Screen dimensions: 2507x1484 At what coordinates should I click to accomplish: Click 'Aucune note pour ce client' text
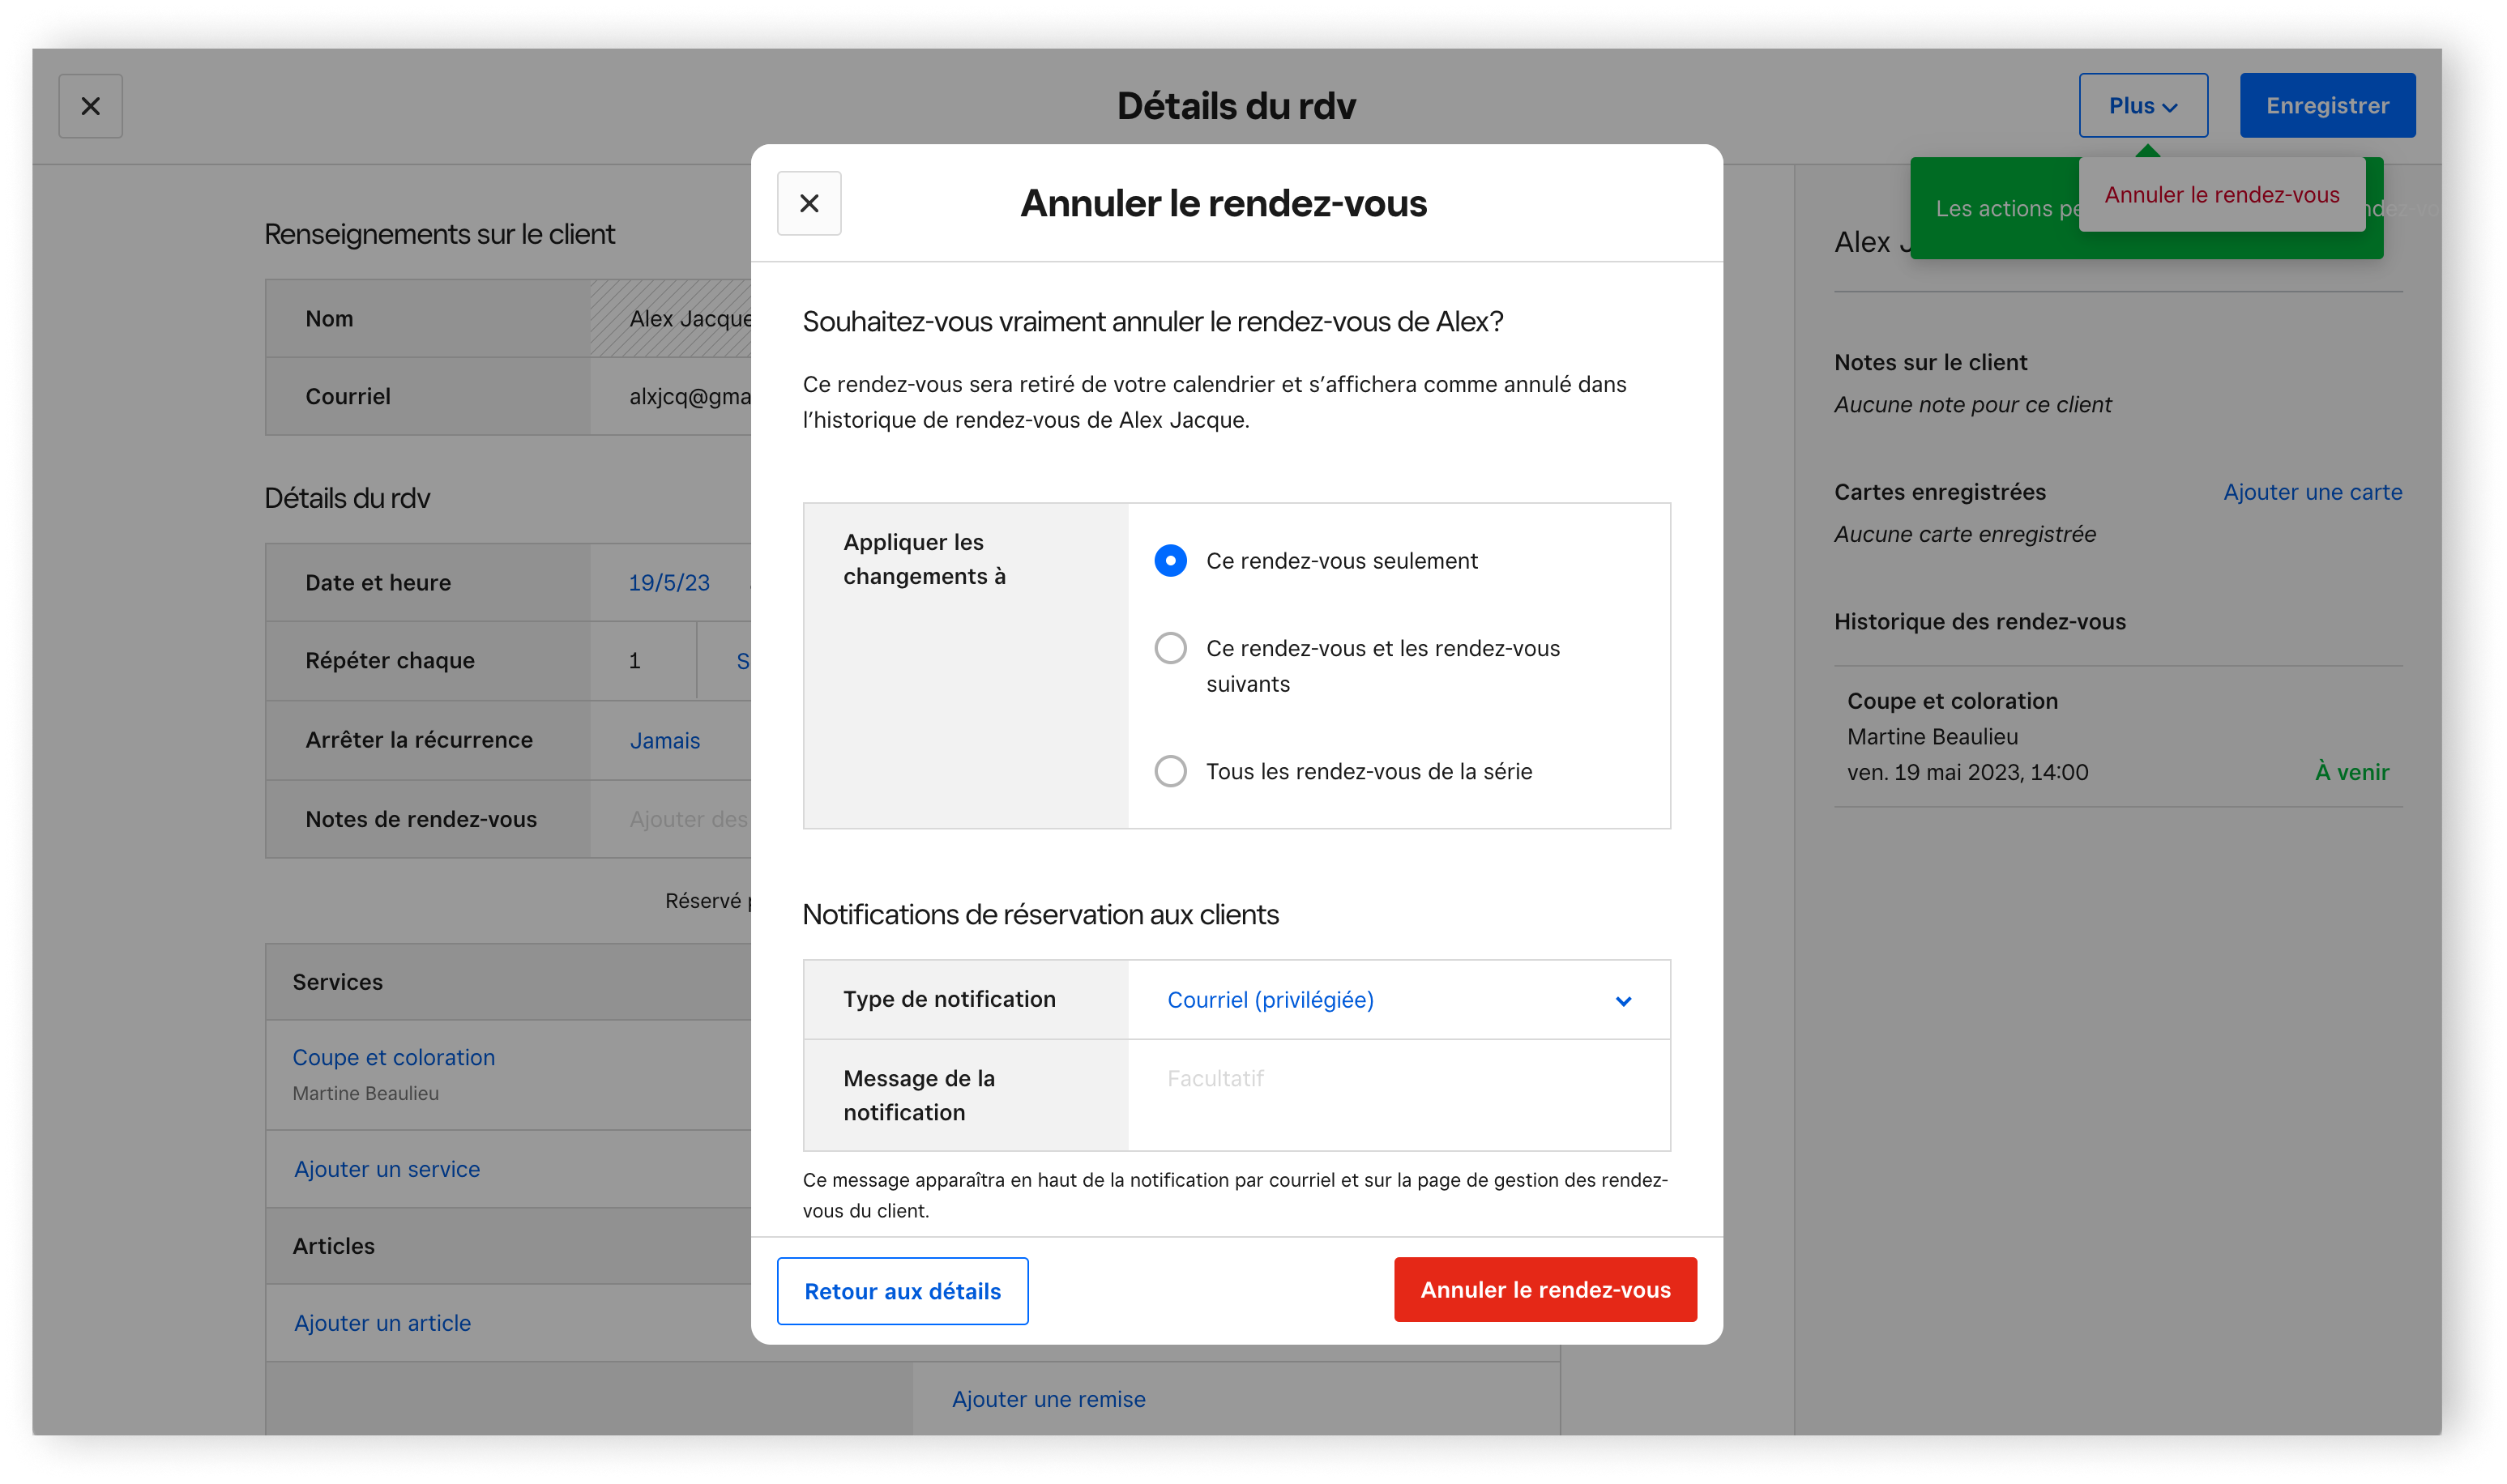tap(1972, 405)
